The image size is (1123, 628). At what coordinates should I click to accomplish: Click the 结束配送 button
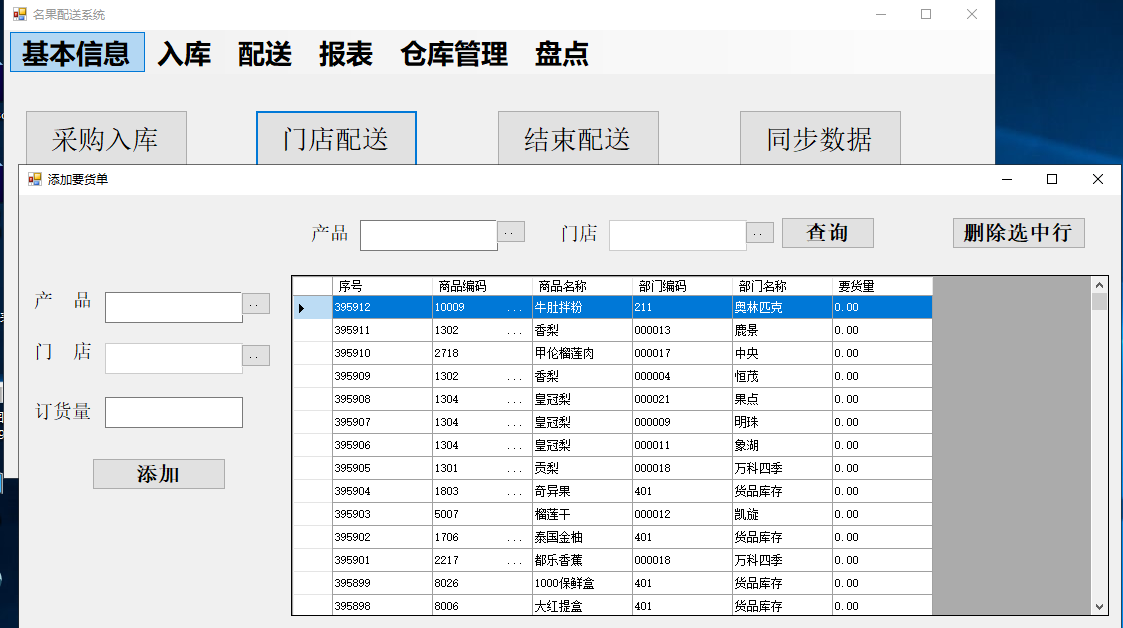(578, 137)
